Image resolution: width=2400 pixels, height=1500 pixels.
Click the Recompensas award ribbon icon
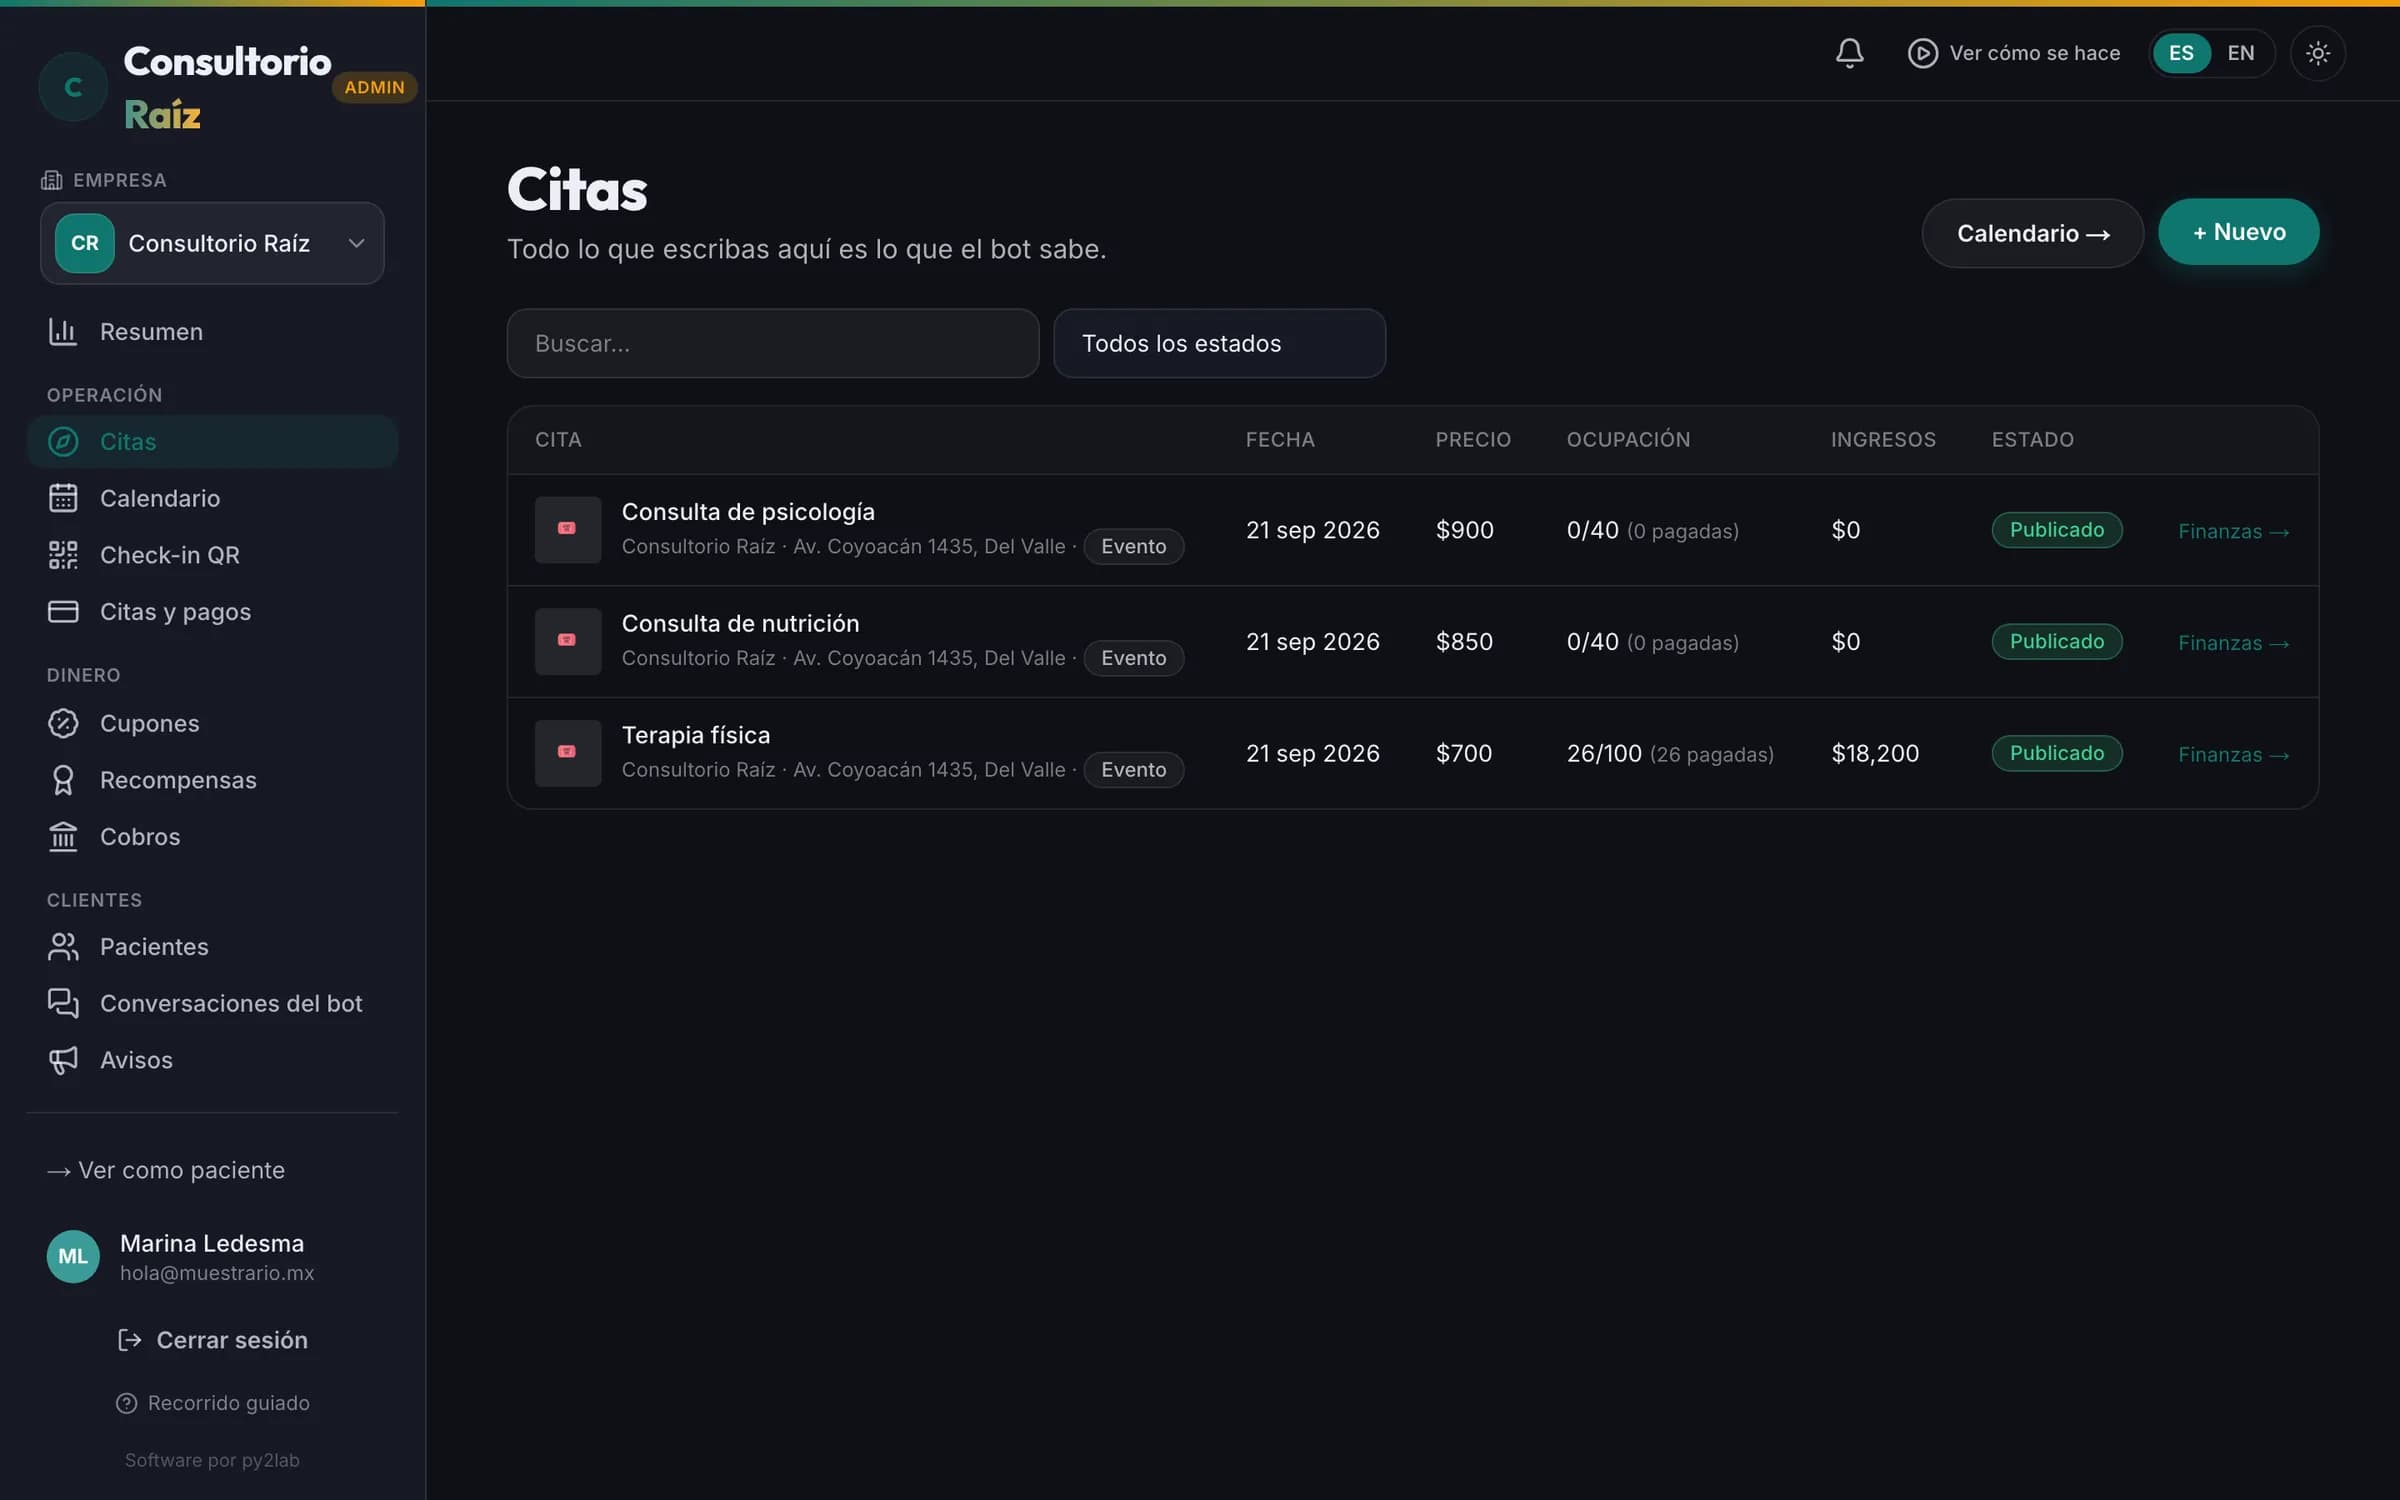(63, 780)
